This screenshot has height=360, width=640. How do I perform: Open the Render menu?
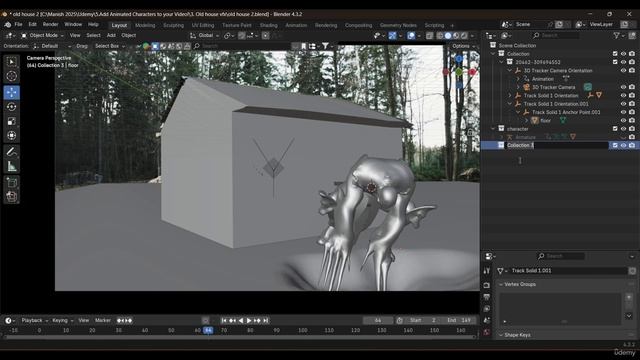pos(50,24)
